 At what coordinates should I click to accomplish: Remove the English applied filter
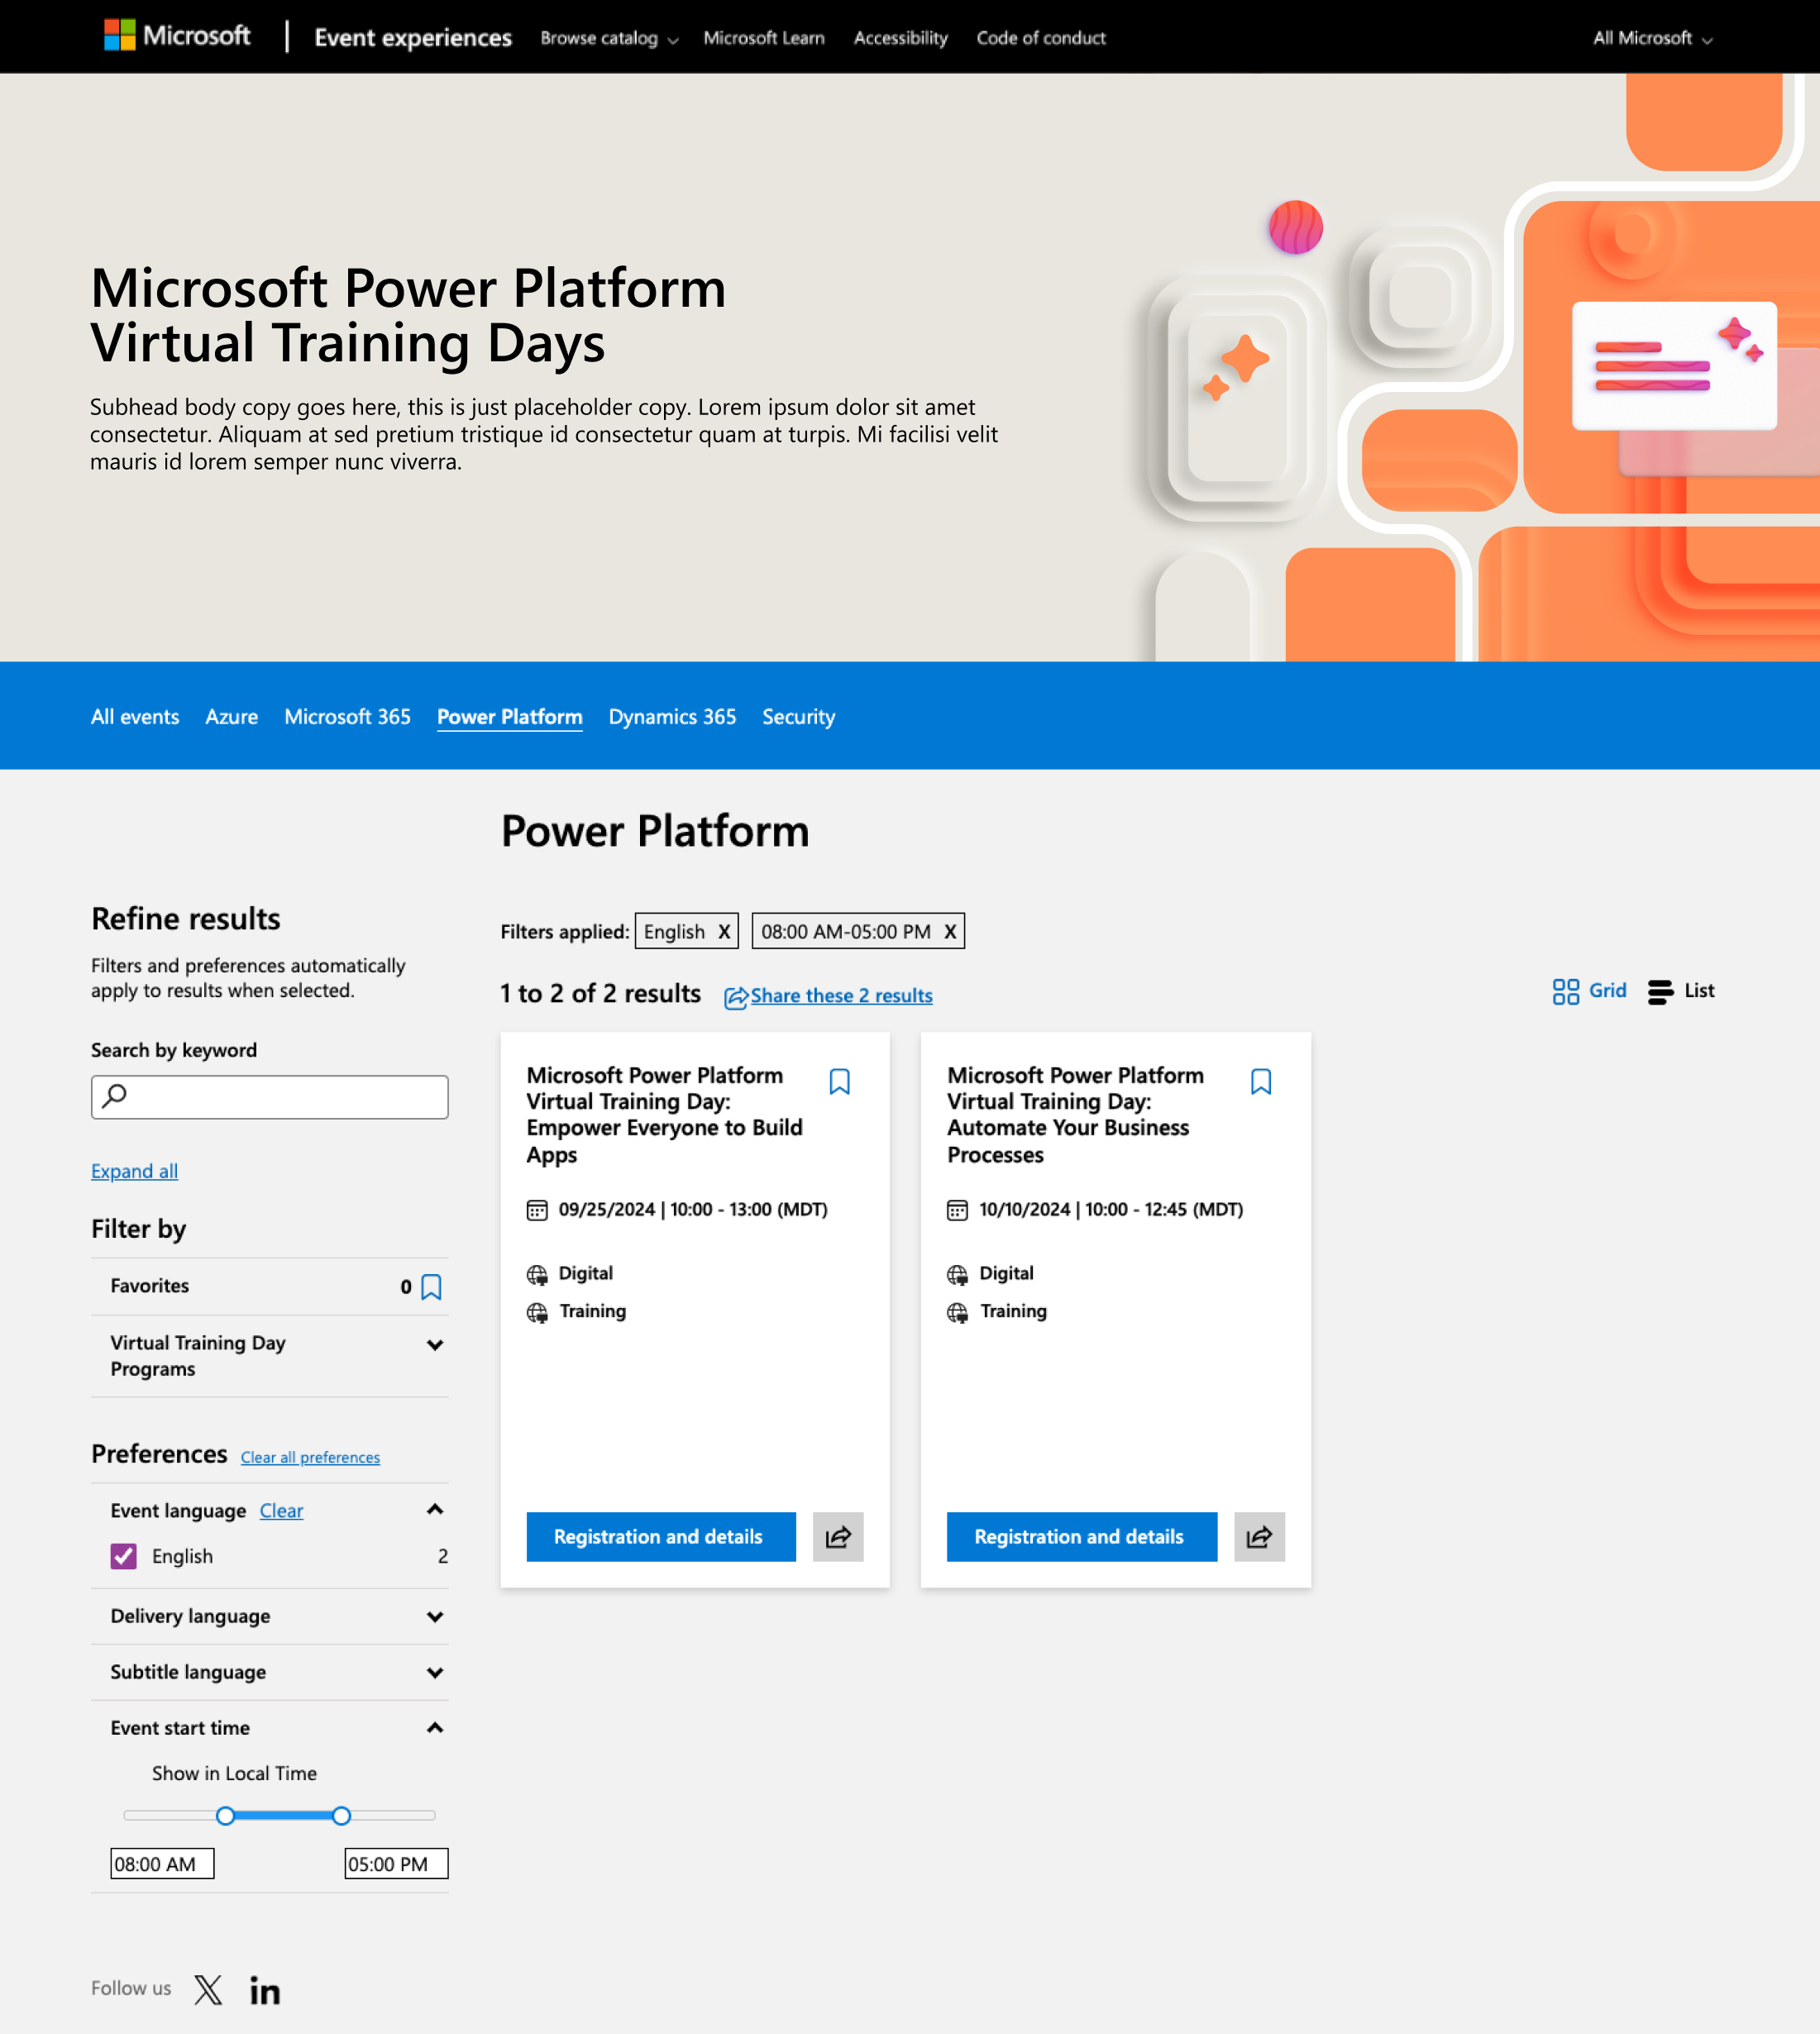(x=724, y=931)
